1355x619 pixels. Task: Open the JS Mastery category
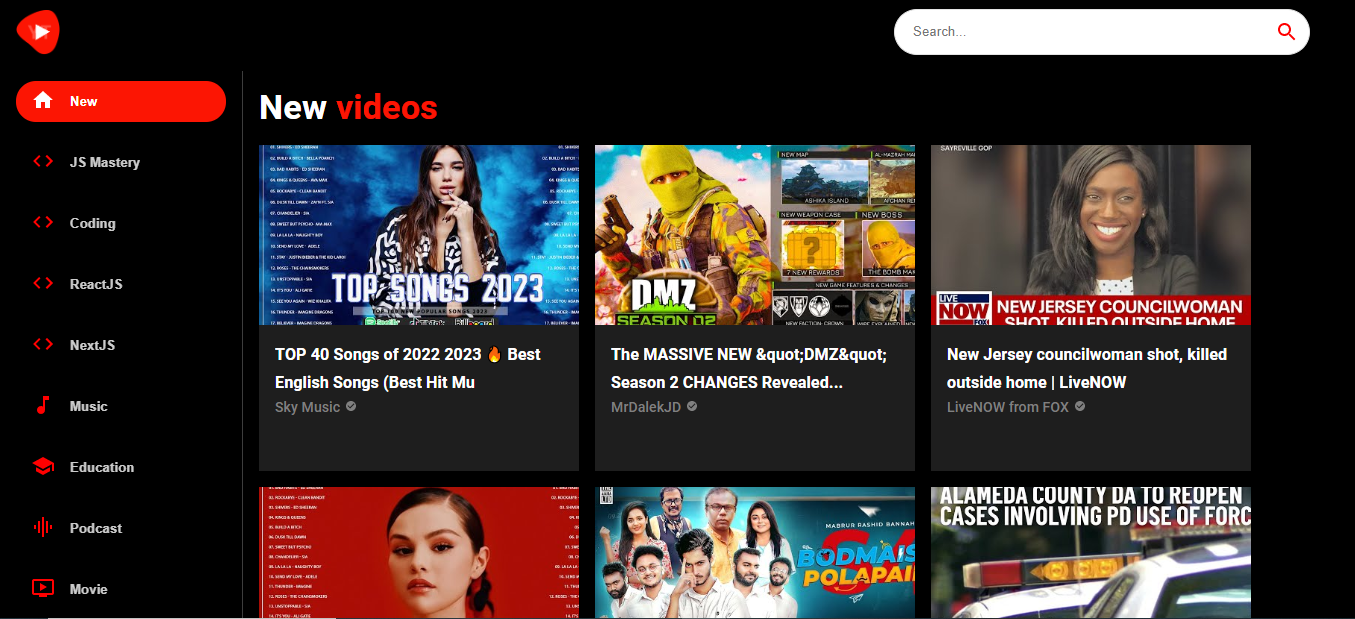coord(105,162)
